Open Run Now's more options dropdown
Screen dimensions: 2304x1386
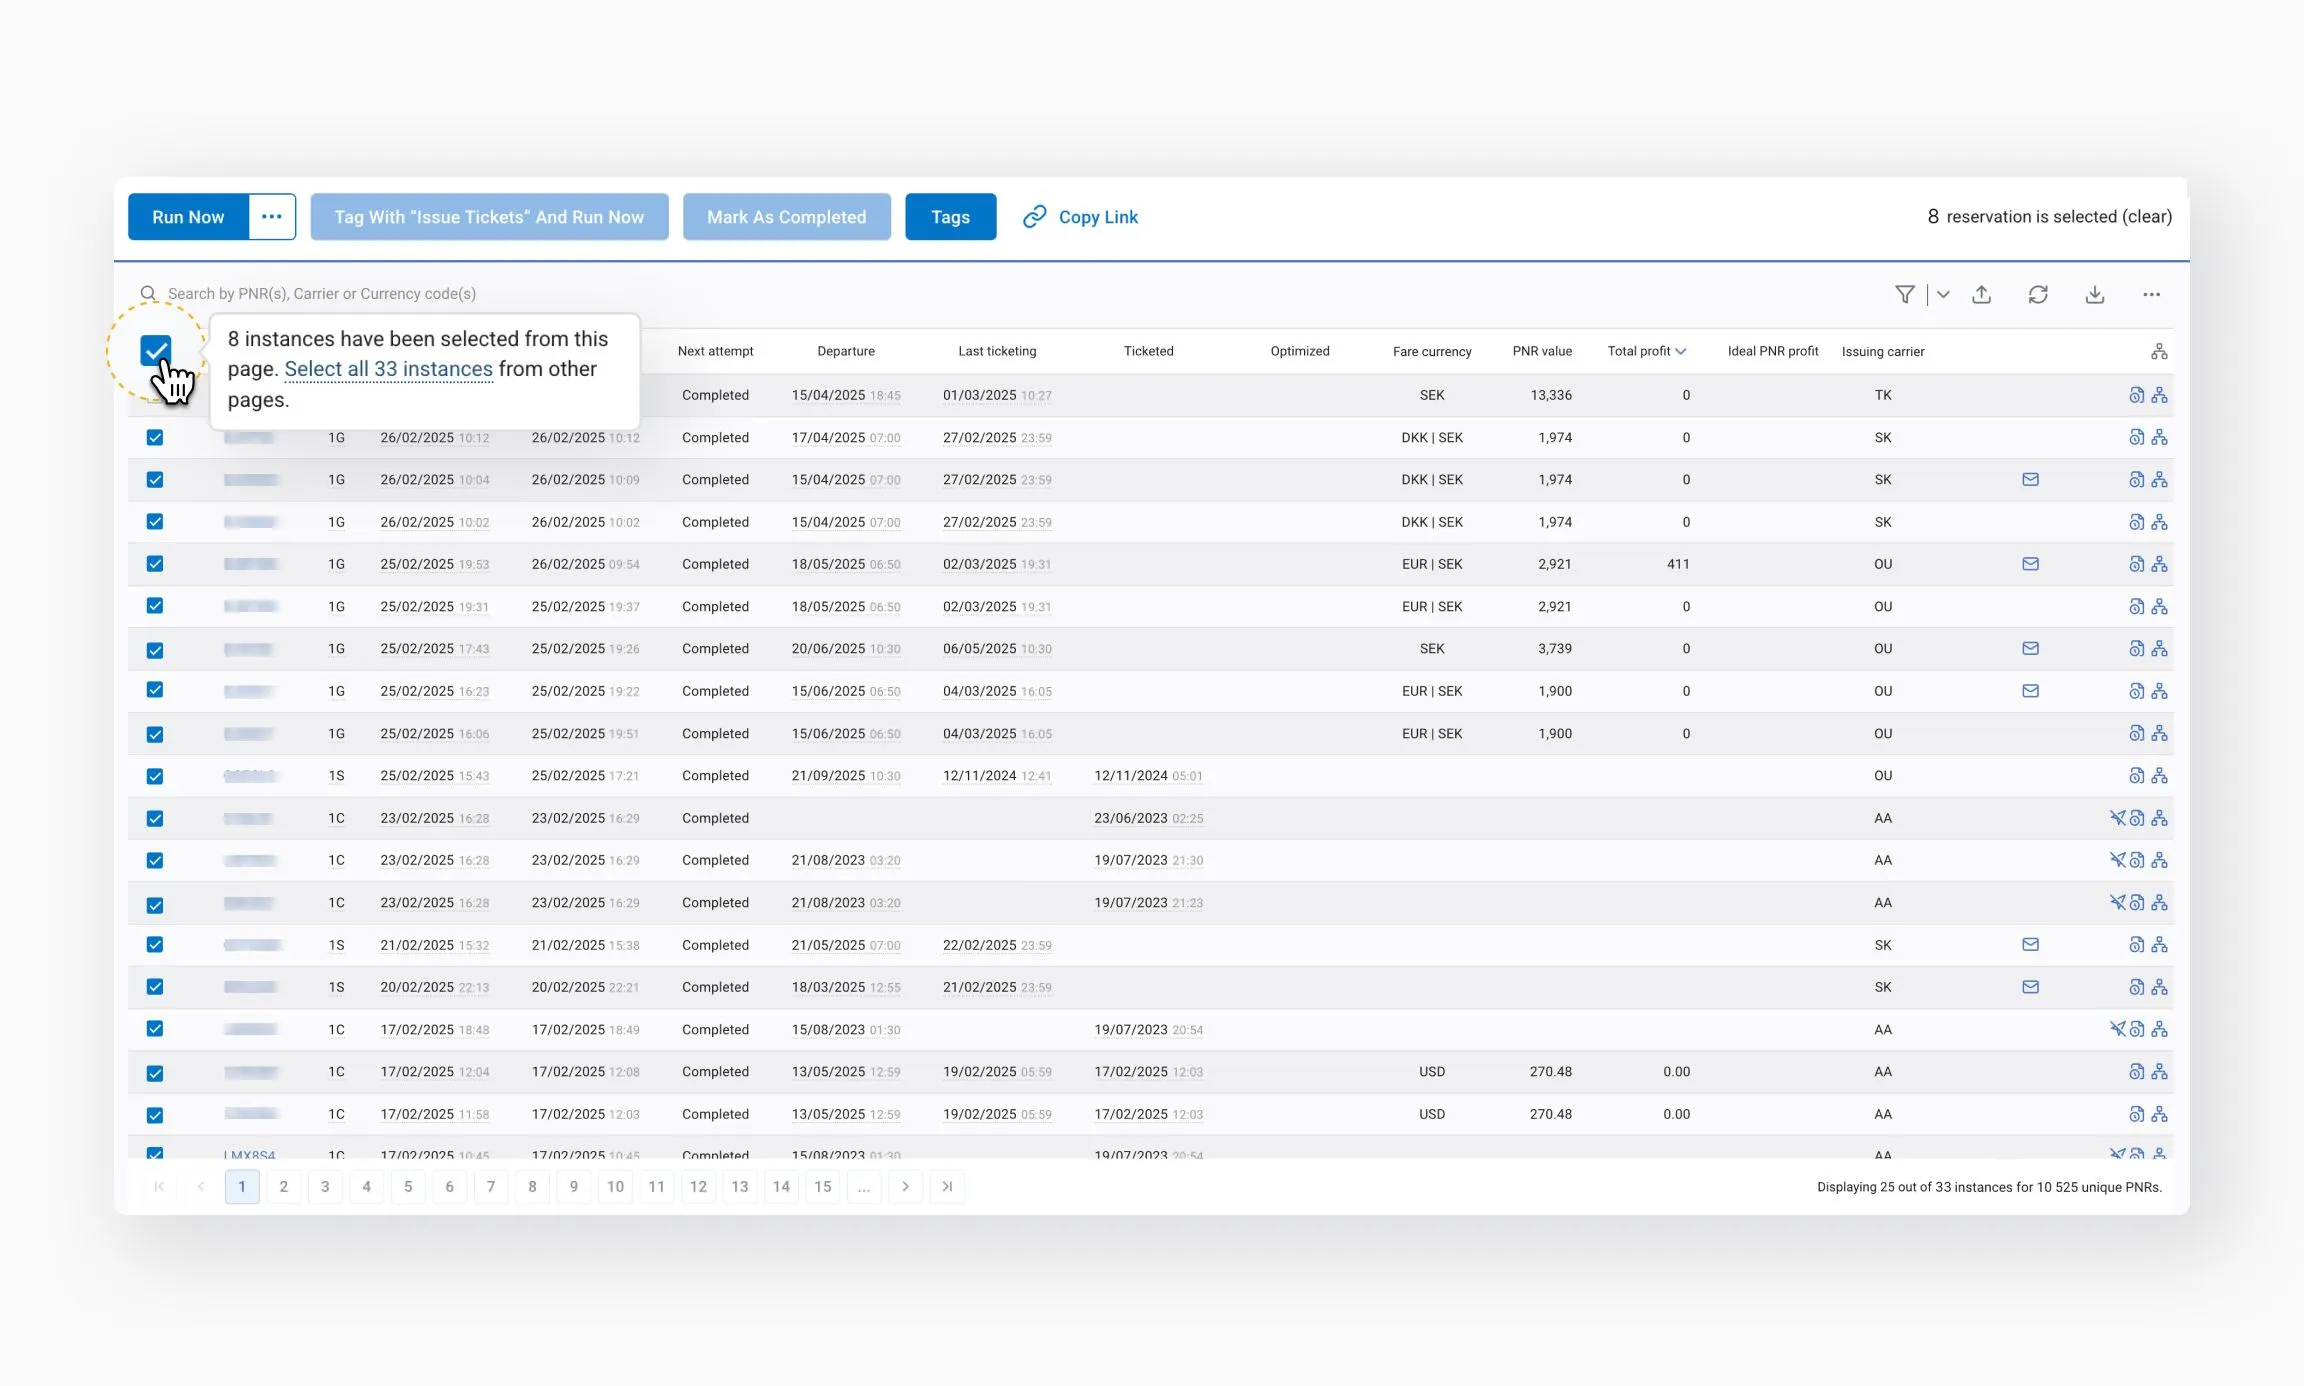pyautogui.click(x=271, y=217)
